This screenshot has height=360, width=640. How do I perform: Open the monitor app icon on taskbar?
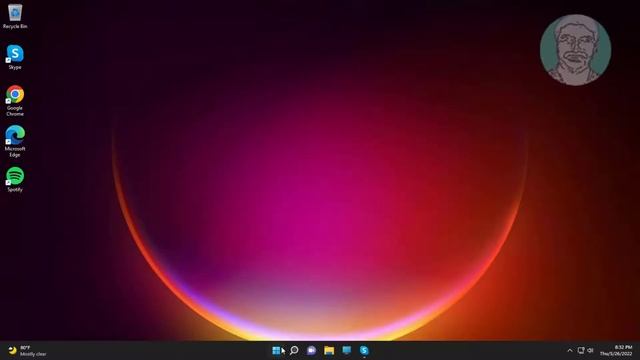(x=347, y=351)
